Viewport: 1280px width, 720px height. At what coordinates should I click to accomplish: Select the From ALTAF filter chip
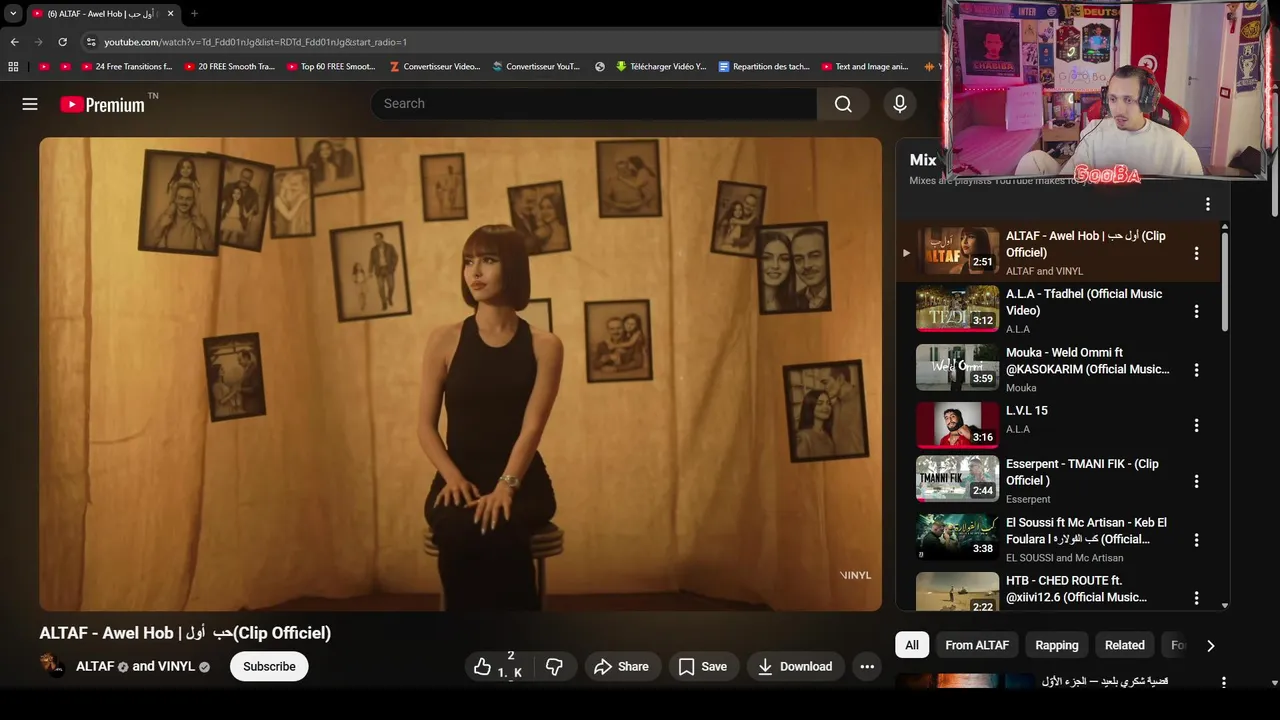tap(977, 645)
